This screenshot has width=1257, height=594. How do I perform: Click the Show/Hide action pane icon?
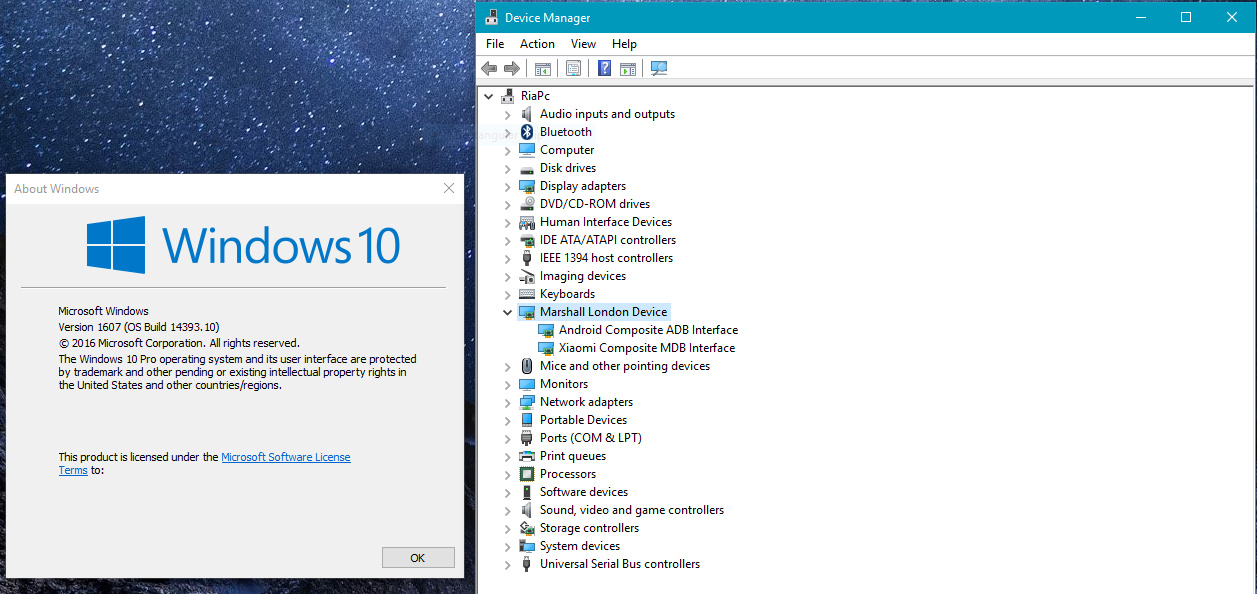pyautogui.click(x=628, y=69)
